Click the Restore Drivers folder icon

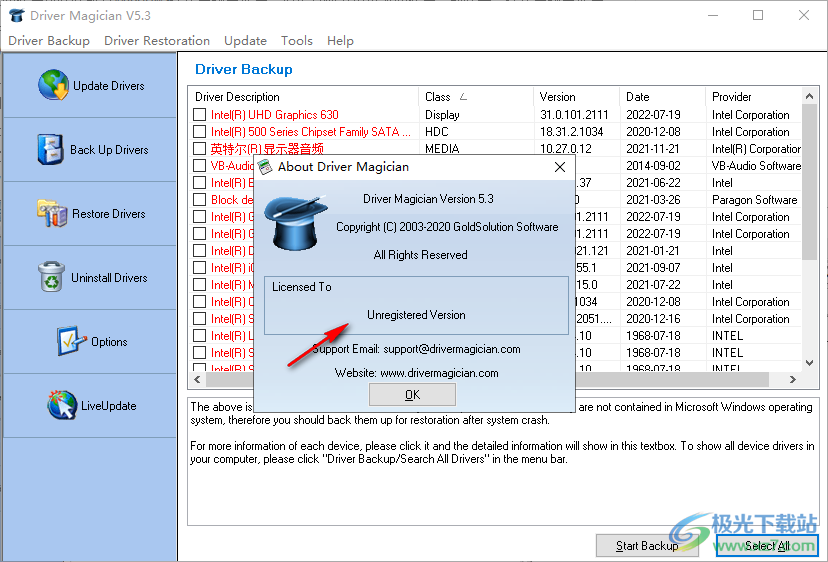click(52, 213)
